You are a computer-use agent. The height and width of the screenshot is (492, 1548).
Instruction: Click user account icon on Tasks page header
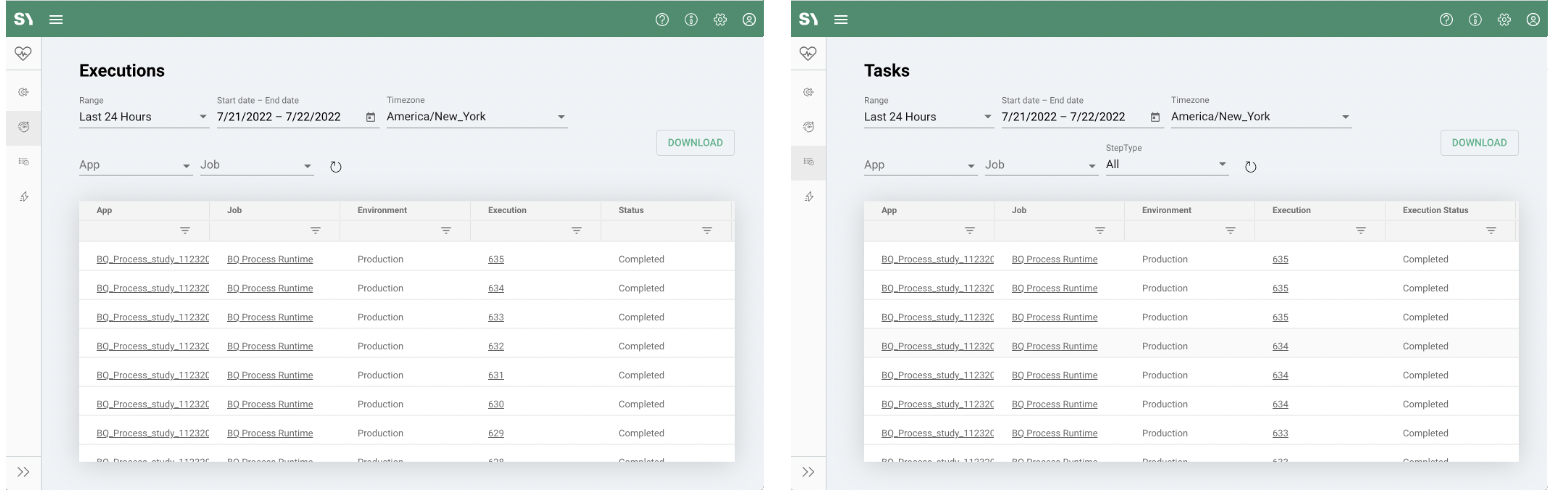click(x=1533, y=19)
